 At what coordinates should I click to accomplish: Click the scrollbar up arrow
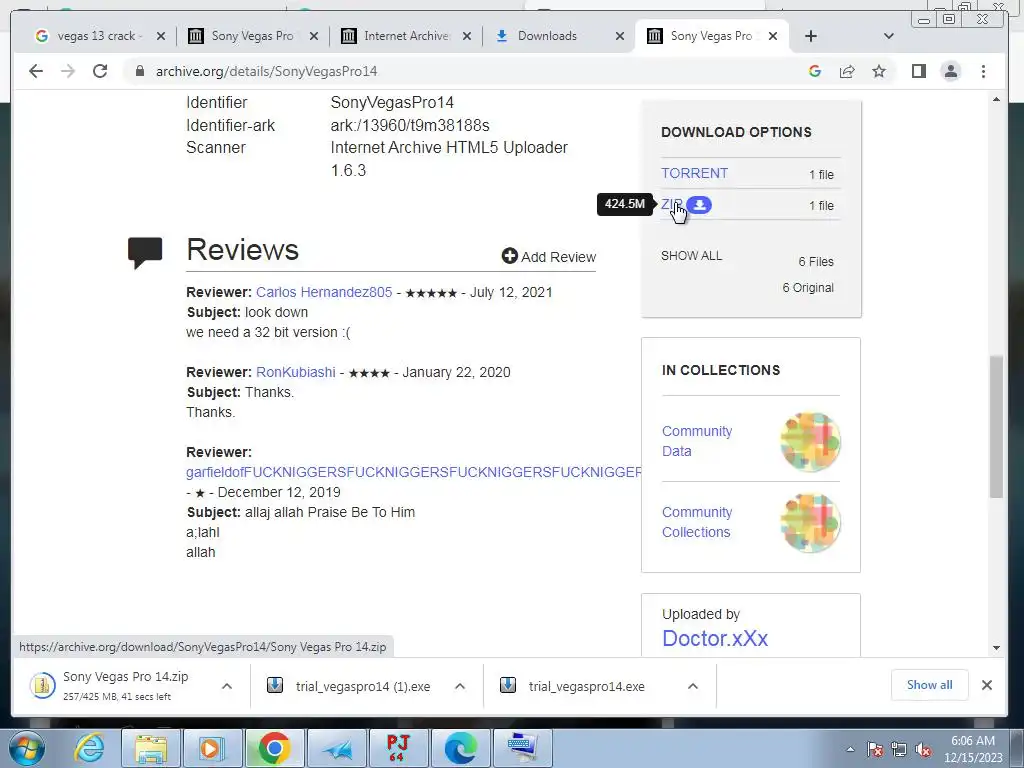tap(996, 99)
